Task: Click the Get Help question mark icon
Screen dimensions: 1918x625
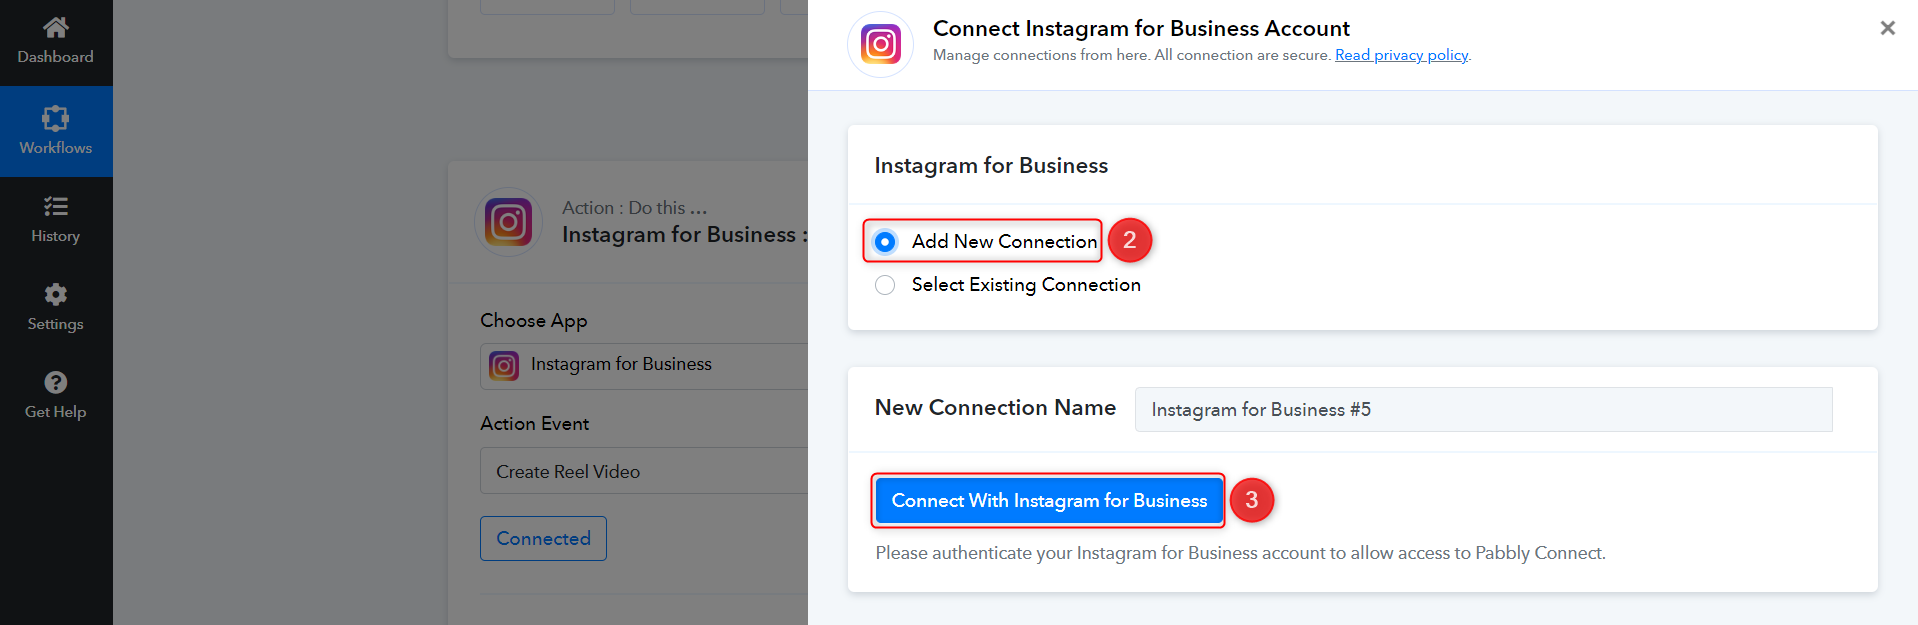Action: pyautogui.click(x=56, y=382)
